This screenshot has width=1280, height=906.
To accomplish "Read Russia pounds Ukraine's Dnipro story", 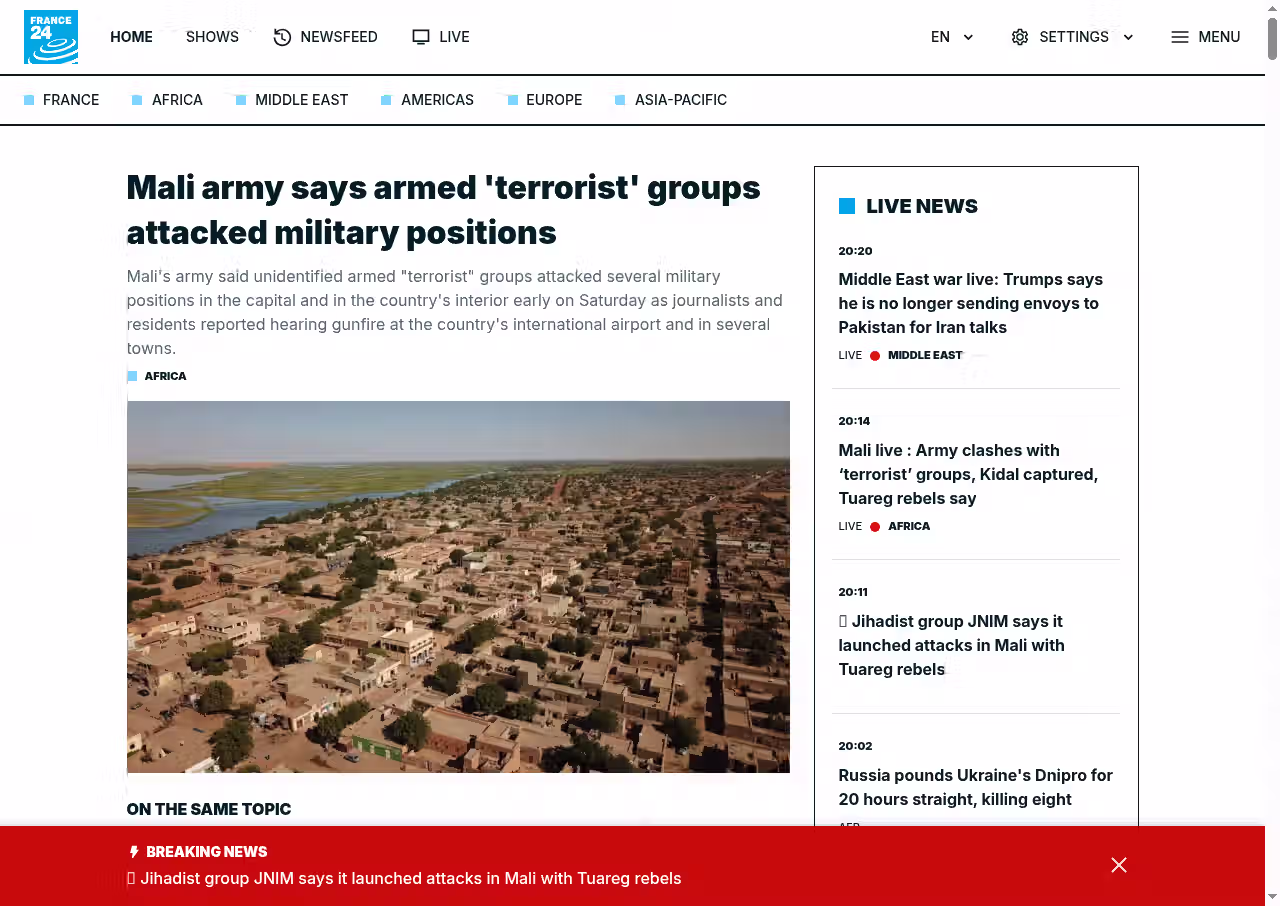I will coord(975,787).
